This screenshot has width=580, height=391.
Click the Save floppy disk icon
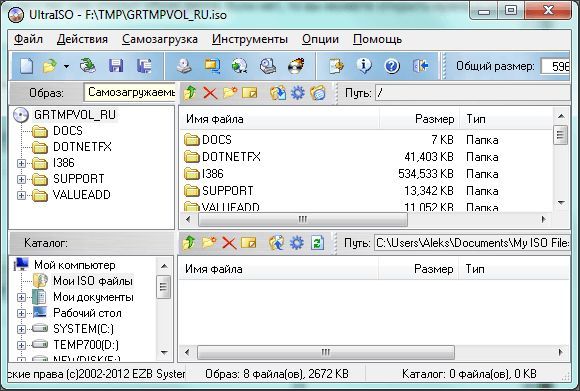(x=116, y=66)
